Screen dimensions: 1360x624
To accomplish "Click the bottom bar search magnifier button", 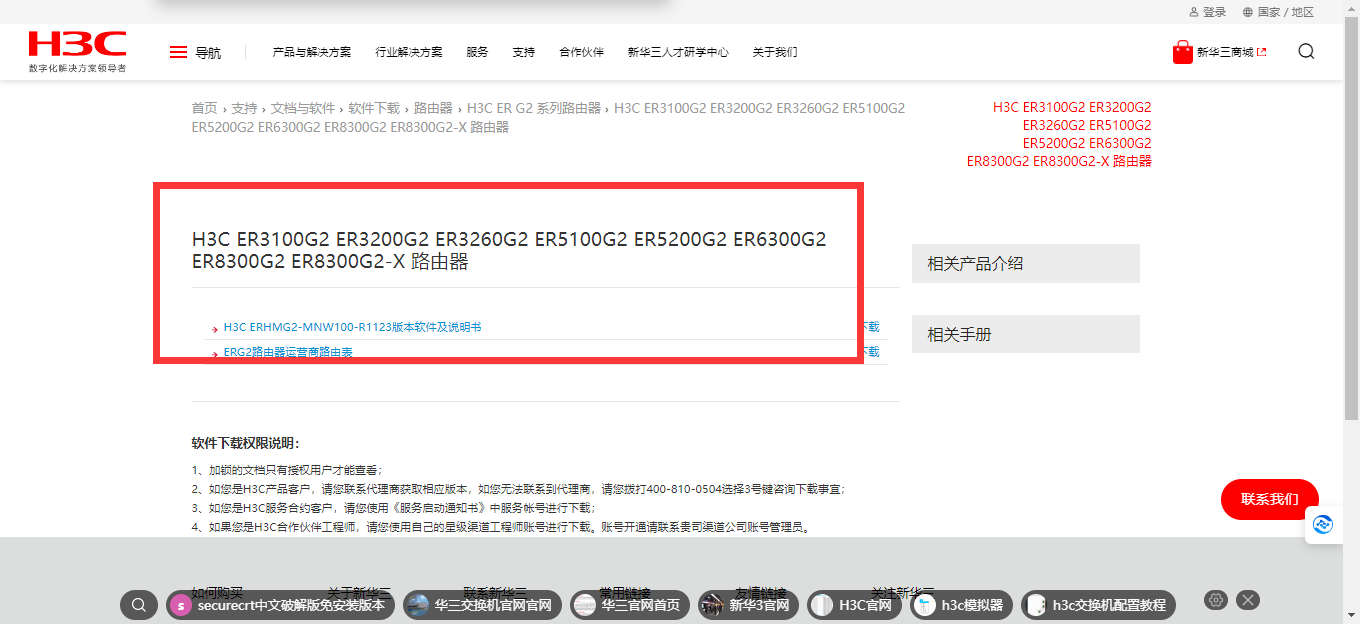I will pos(139,604).
